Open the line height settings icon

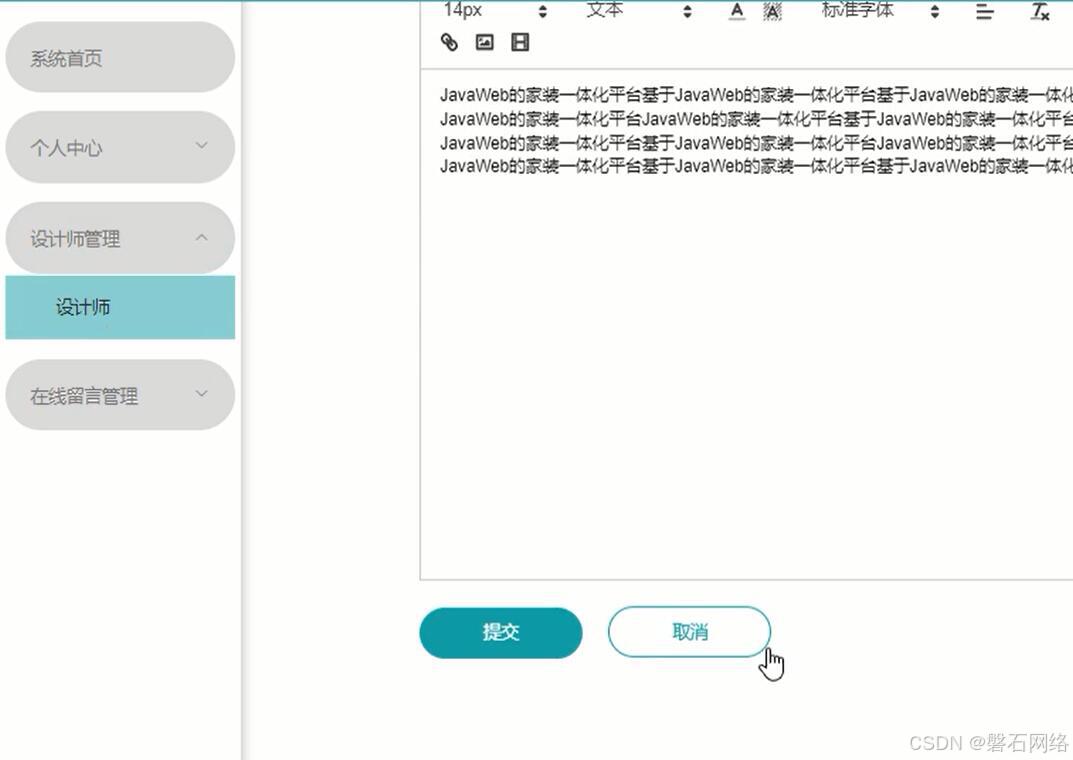pos(984,10)
